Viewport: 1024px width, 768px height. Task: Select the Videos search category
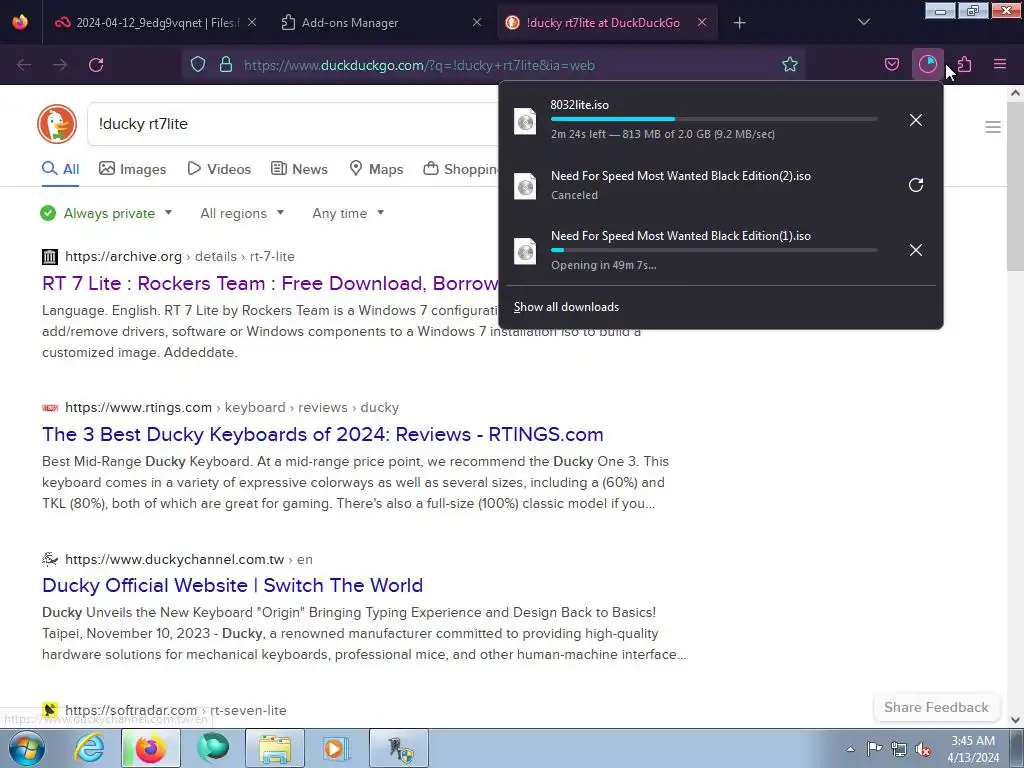(219, 169)
